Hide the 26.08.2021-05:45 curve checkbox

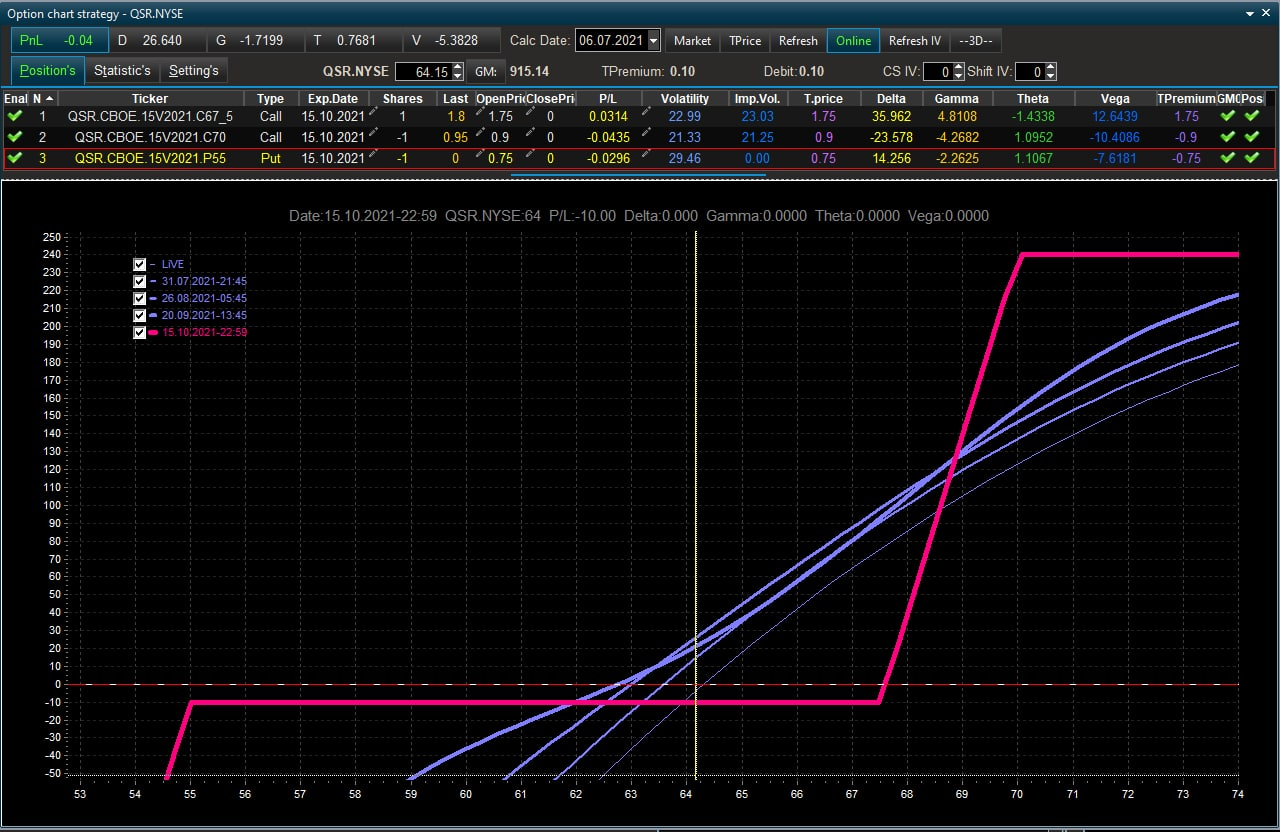point(140,298)
